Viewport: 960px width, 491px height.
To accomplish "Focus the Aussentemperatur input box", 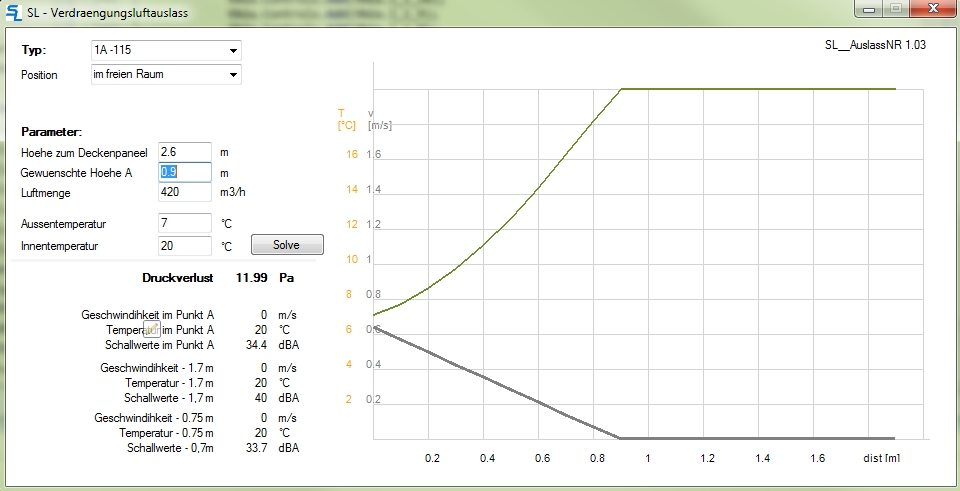I will [184, 223].
